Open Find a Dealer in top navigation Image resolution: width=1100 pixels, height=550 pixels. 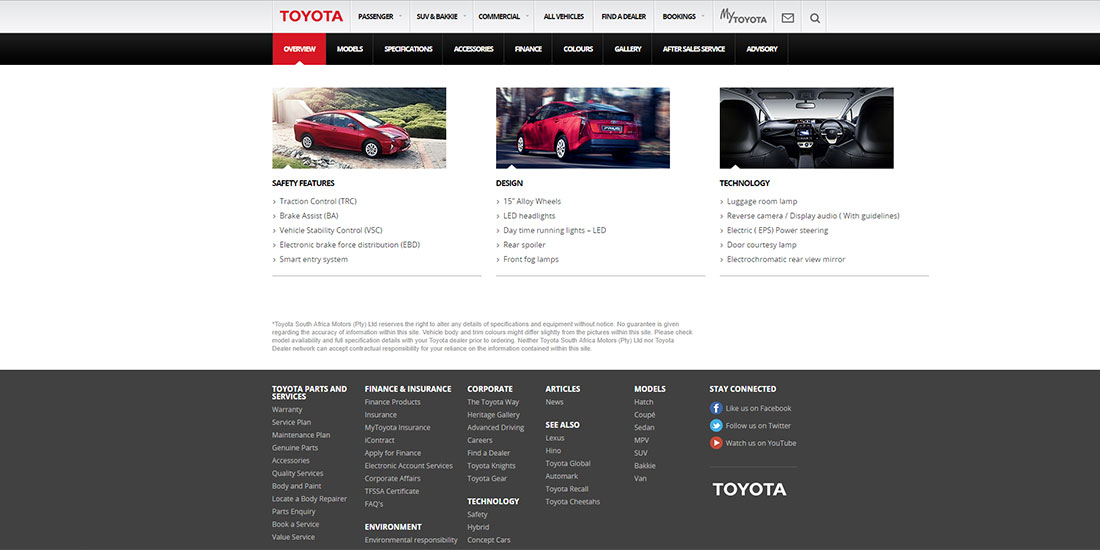click(x=624, y=17)
